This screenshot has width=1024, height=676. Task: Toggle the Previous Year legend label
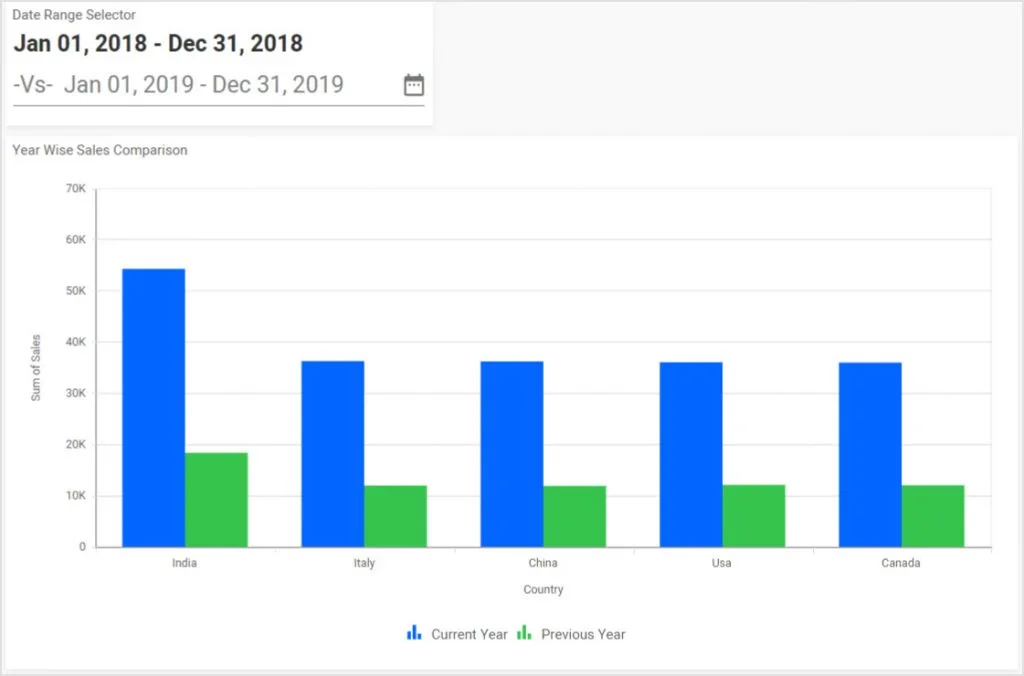tap(583, 634)
